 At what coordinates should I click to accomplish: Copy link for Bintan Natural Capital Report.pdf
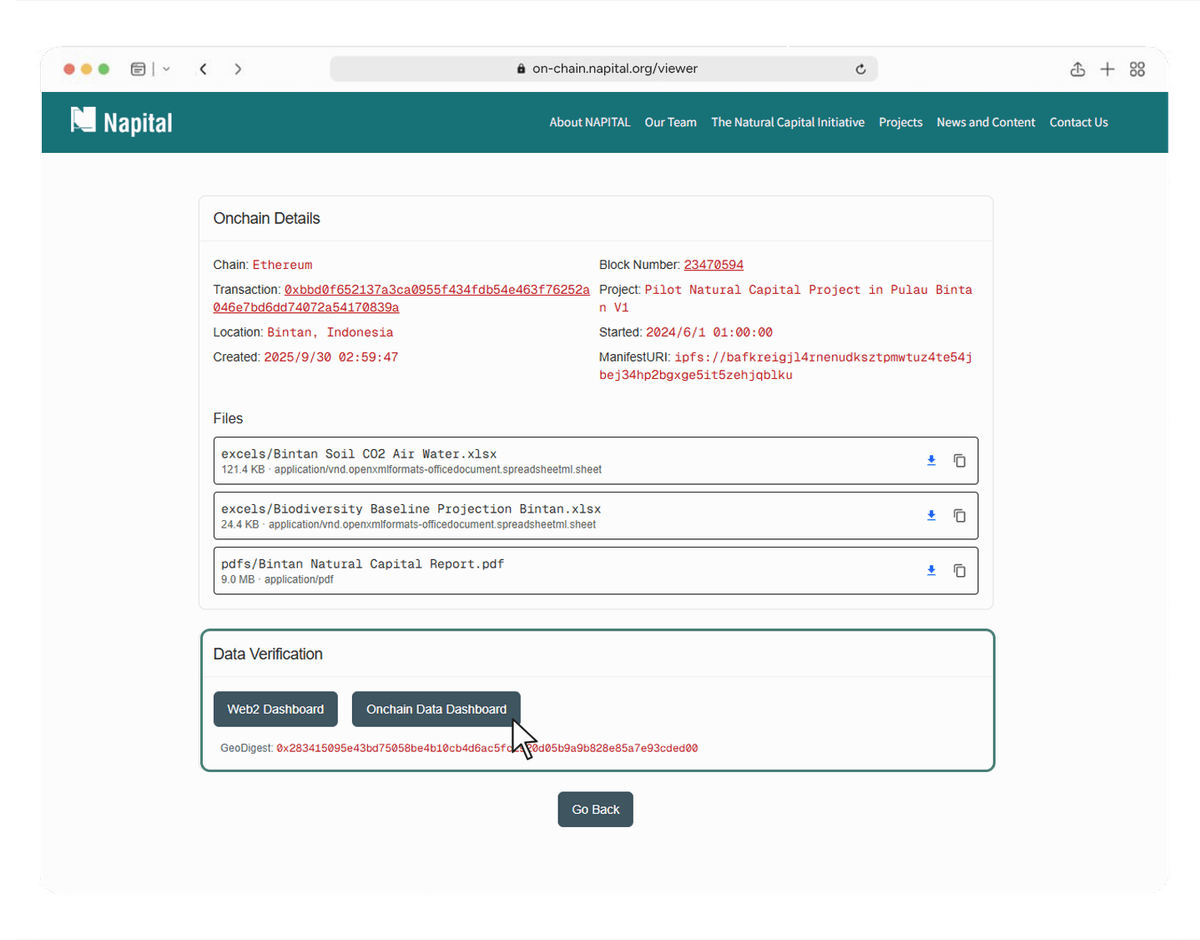tap(960, 571)
